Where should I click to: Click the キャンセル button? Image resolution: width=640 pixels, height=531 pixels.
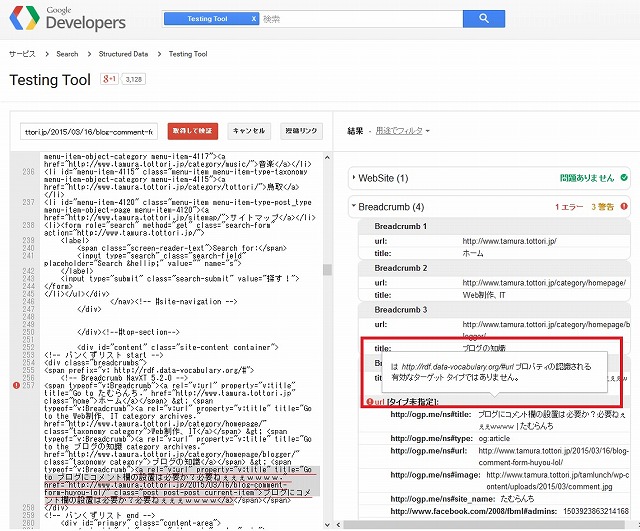(249, 131)
